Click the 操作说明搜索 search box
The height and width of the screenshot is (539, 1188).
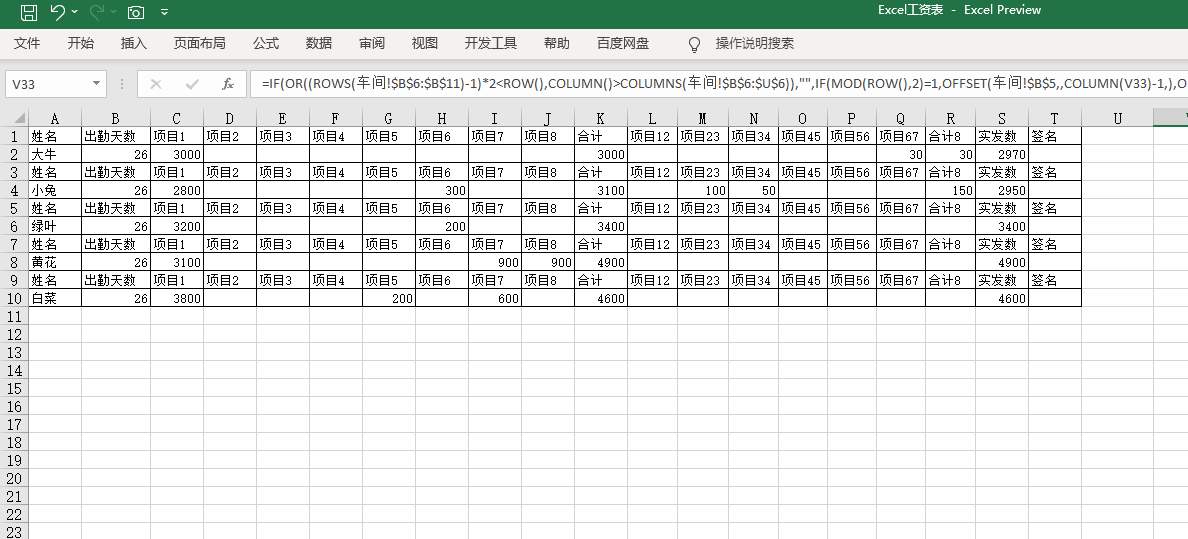755,43
